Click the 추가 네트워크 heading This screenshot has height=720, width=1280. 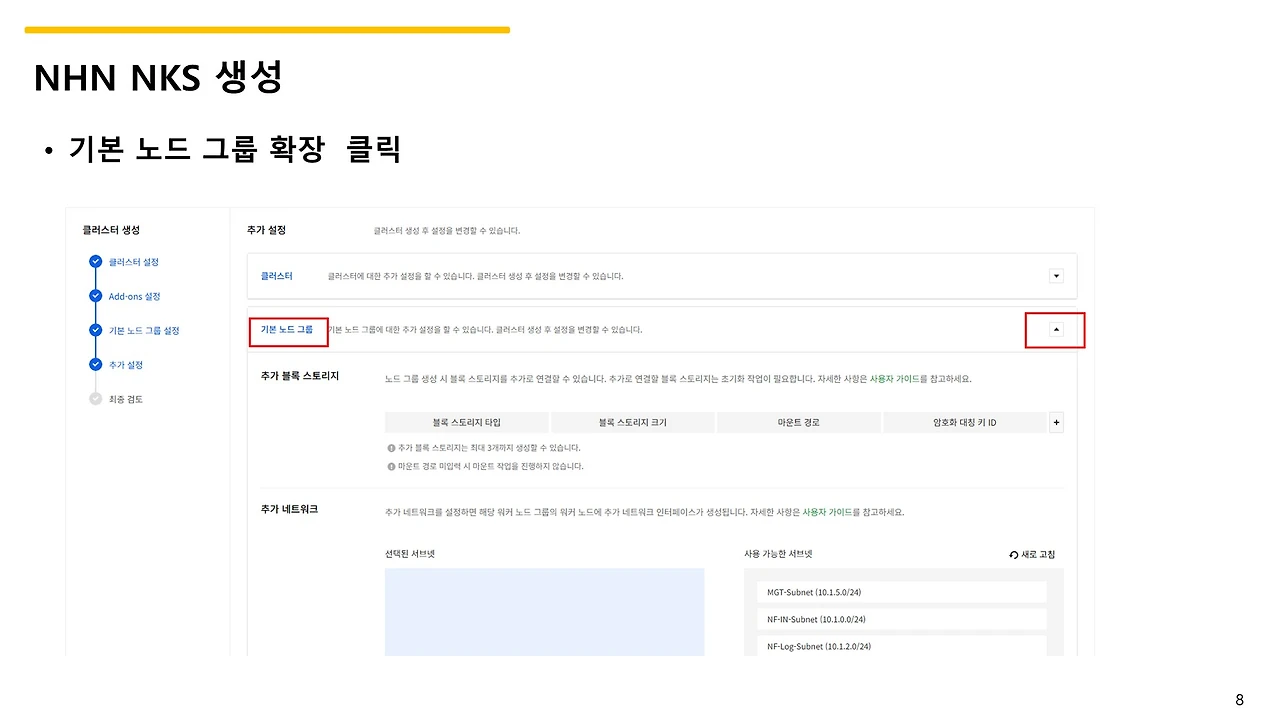tap(290, 510)
